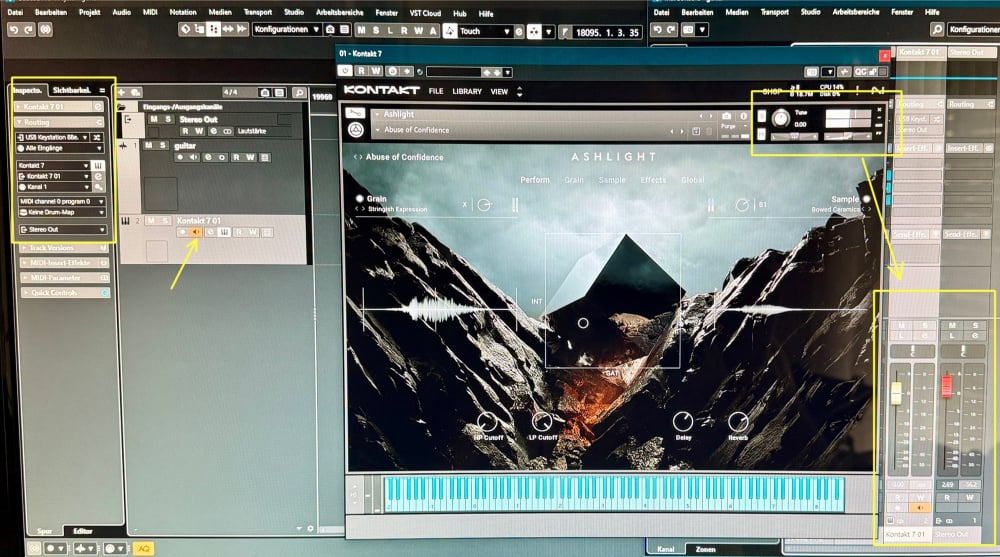Open the Alle Eingänge dropdown
The height and width of the screenshot is (557, 1000).
point(60,148)
